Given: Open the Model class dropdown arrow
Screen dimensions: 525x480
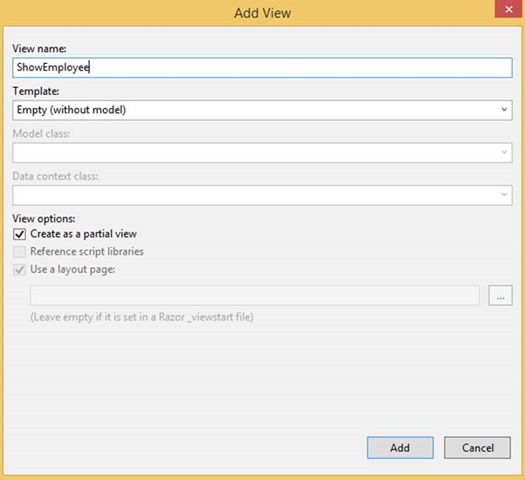Looking at the screenshot, I should click(x=504, y=152).
